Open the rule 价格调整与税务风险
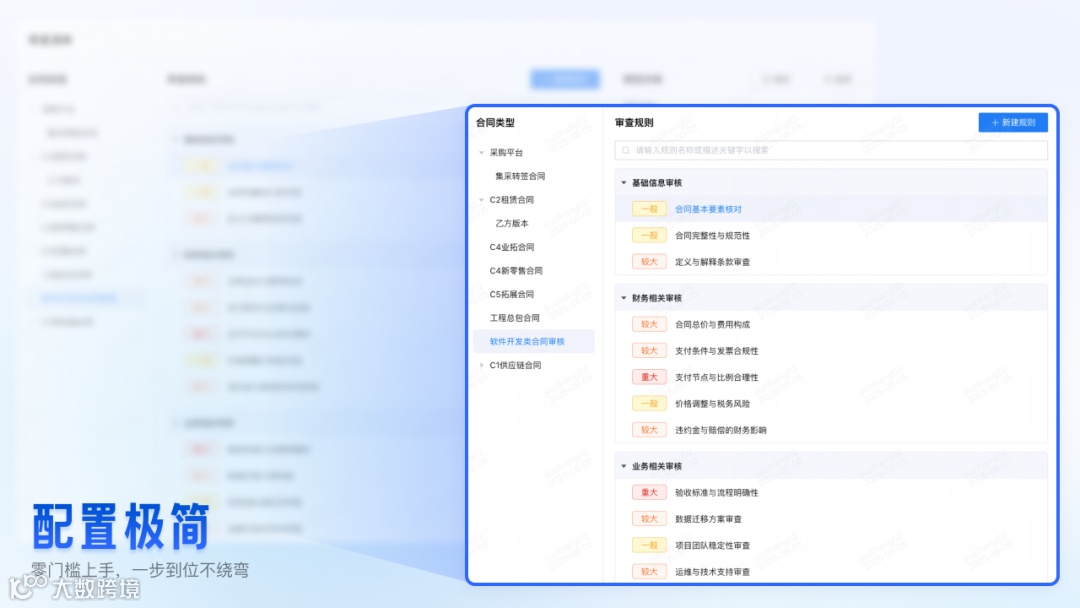1080x608 pixels. (x=712, y=403)
